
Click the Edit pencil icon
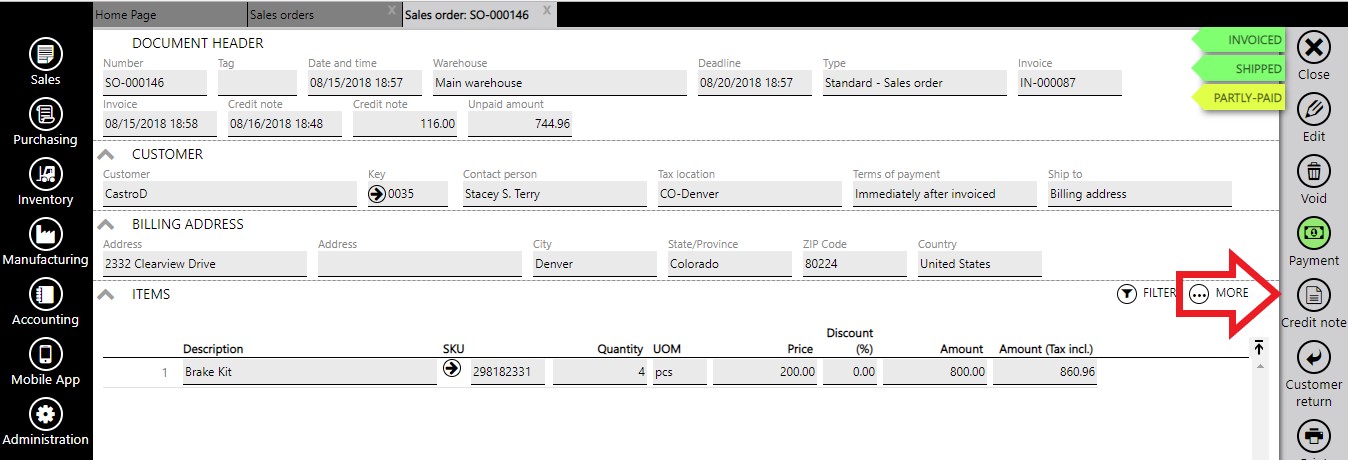[1314, 109]
